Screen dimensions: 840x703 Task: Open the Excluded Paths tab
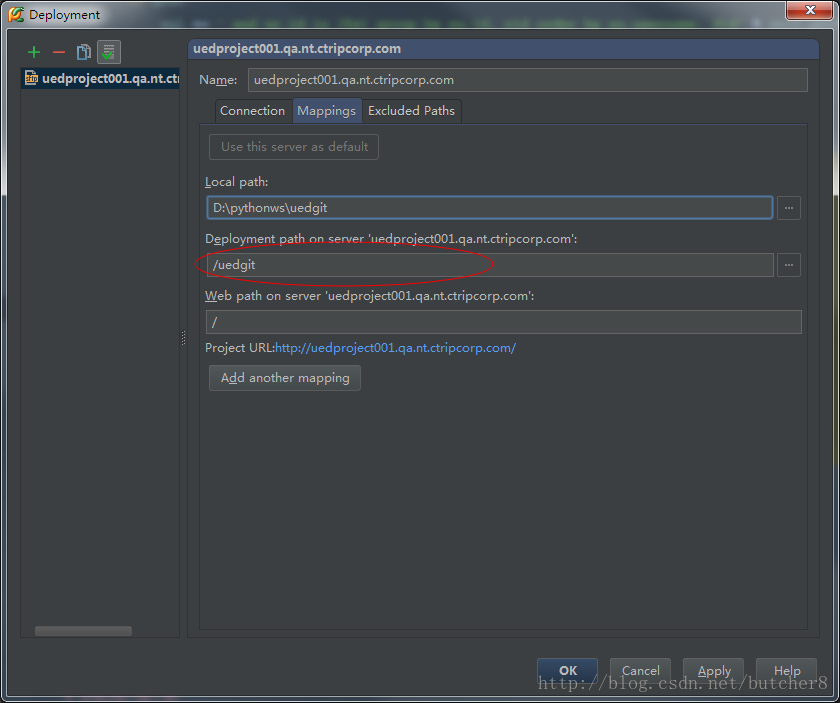pos(411,111)
